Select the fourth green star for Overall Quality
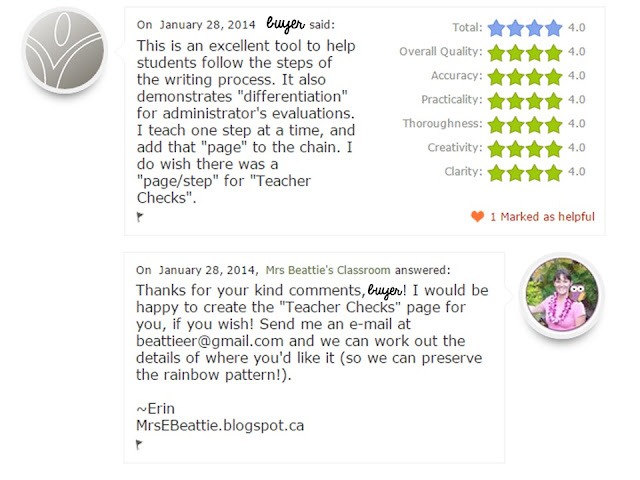Viewport: 640px width, 480px height. [551, 52]
